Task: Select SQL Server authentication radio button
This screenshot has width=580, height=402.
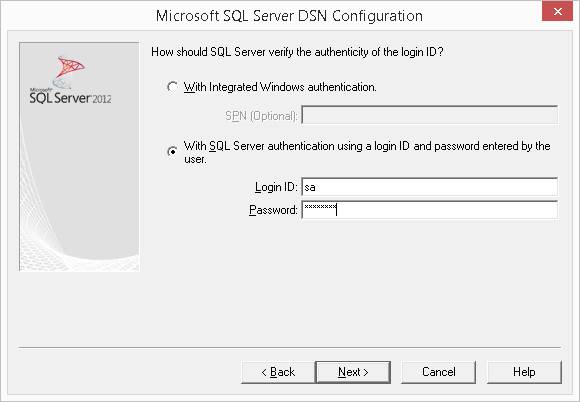Action: point(172,151)
